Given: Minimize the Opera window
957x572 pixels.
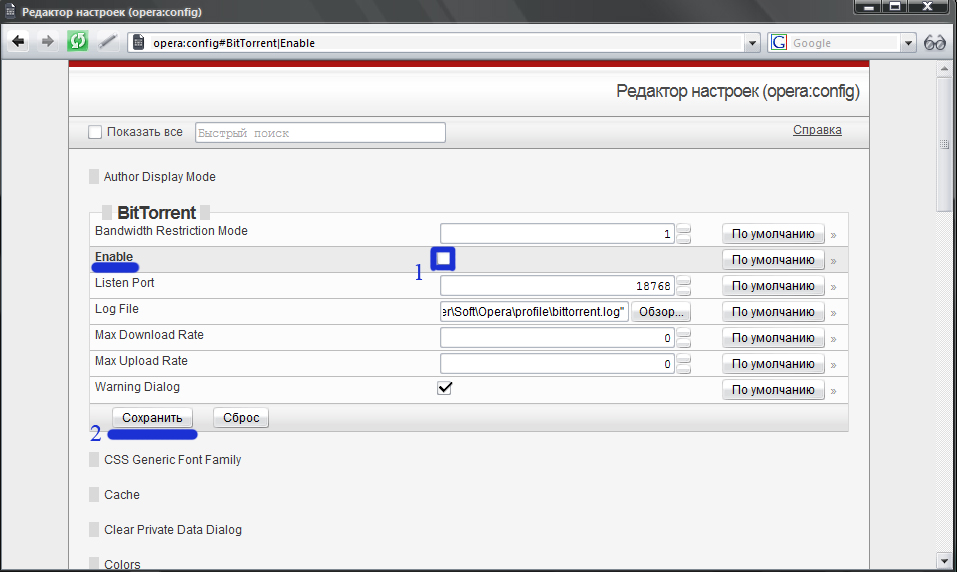Looking at the screenshot, I should click(868, 7).
